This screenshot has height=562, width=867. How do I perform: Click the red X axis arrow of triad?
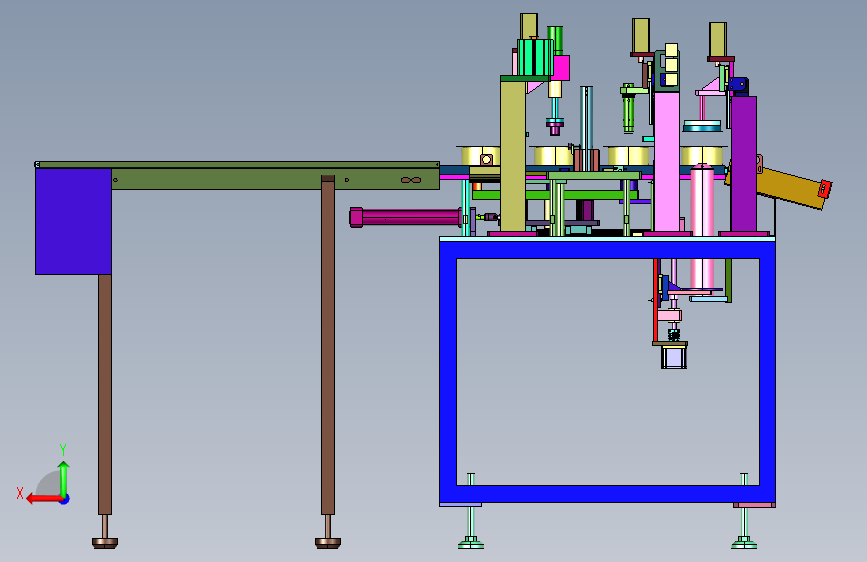click(44, 499)
